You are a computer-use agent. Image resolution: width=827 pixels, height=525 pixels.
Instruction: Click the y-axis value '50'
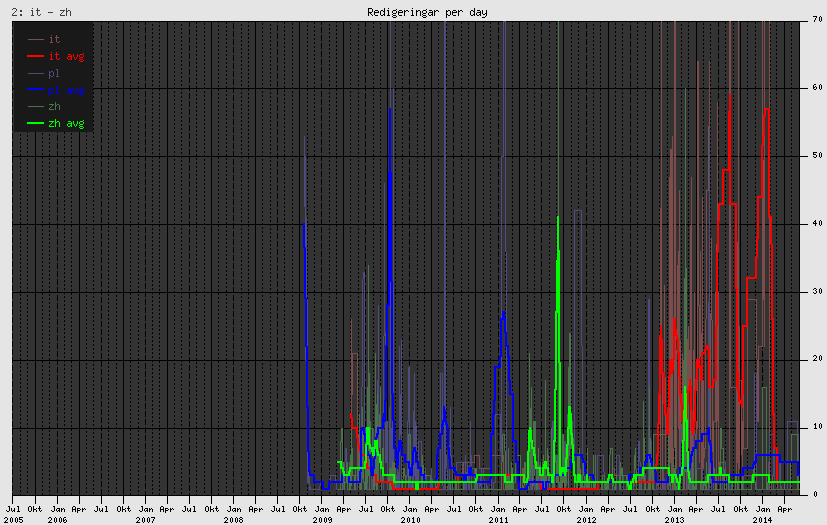coord(818,156)
